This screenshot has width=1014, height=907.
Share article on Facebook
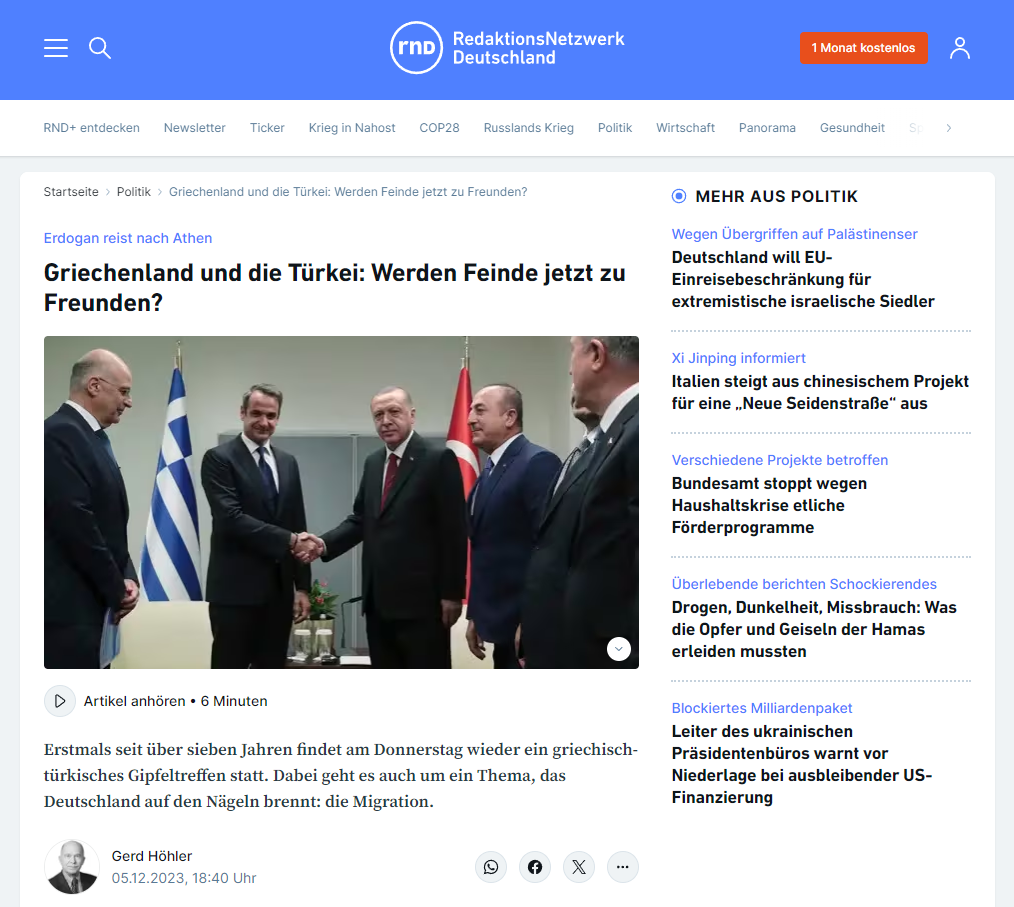pyautogui.click(x=535, y=867)
